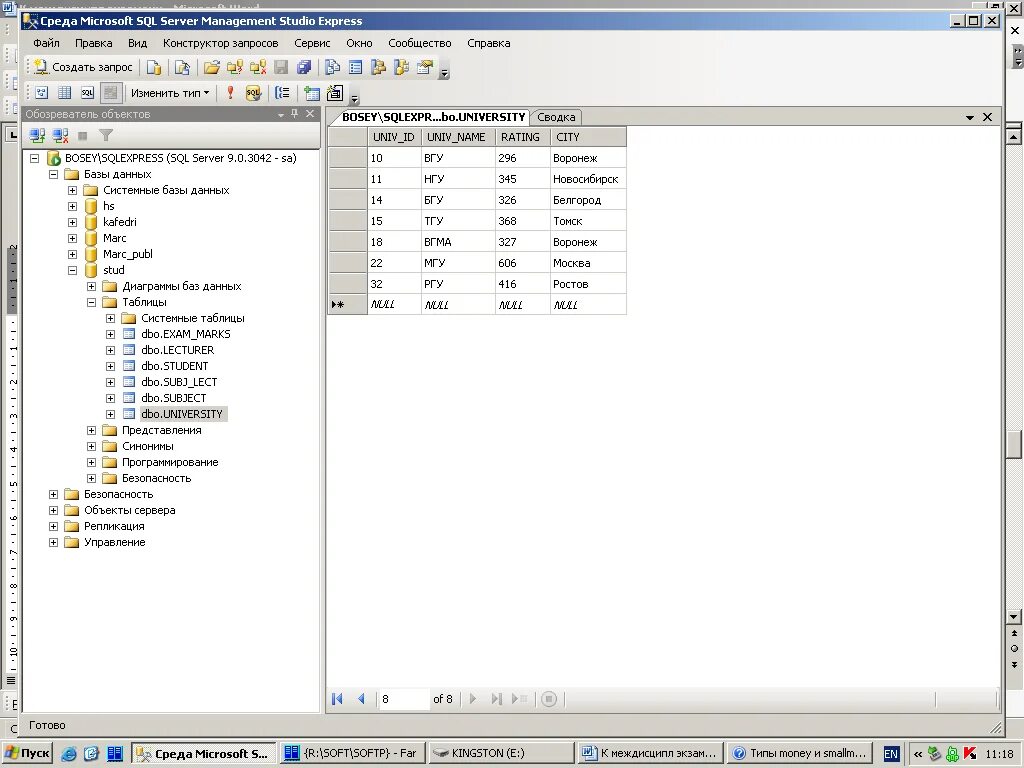Image resolution: width=1024 pixels, height=768 pixels.
Task: Expand the Представления folder node
Action: 91,430
